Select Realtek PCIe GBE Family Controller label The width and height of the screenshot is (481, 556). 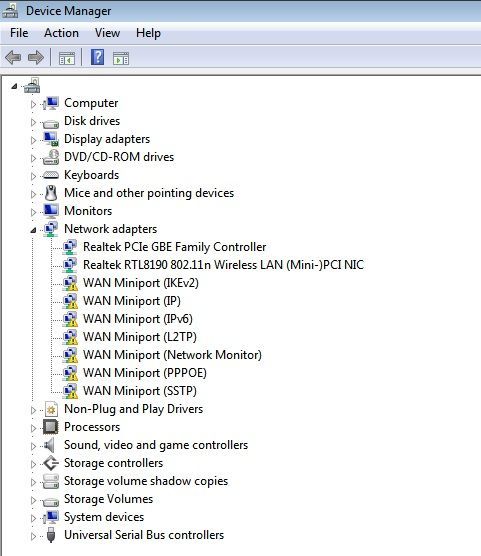[x=175, y=247]
